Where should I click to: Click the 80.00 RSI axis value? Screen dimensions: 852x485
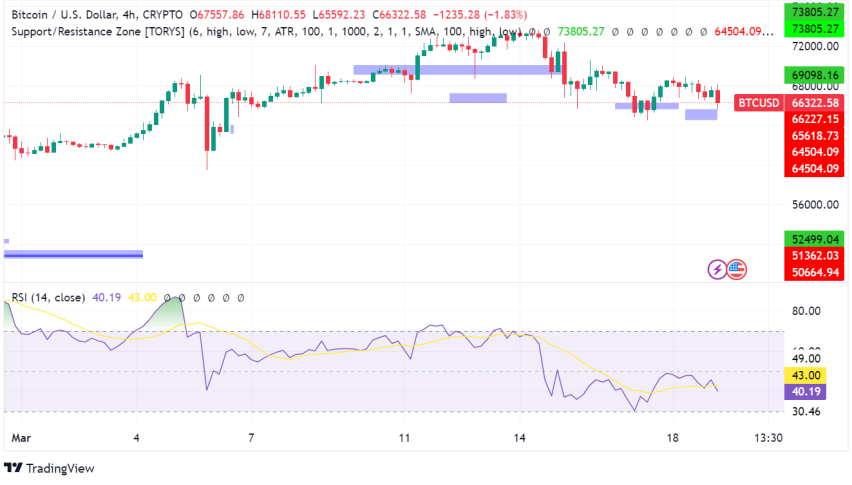[806, 311]
